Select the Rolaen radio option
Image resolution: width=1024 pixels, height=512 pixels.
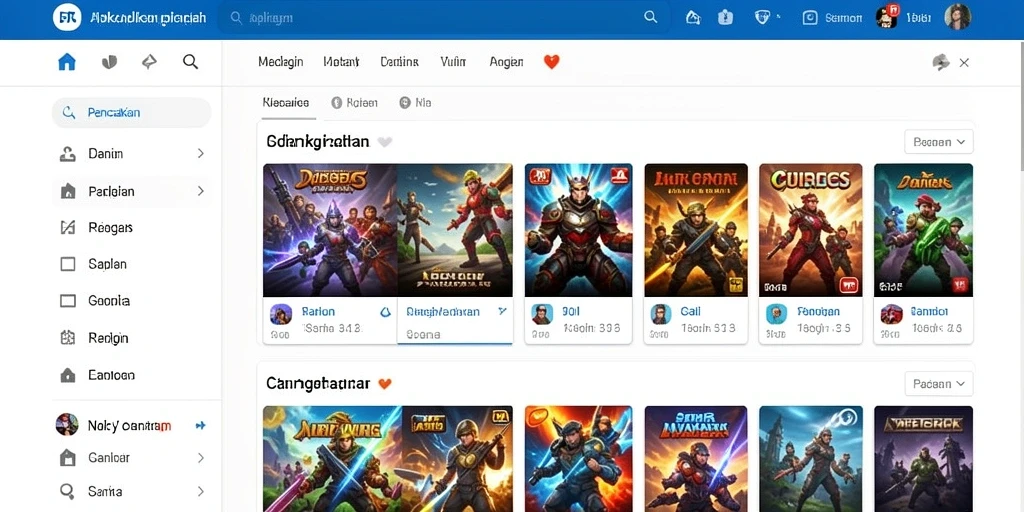coord(337,103)
